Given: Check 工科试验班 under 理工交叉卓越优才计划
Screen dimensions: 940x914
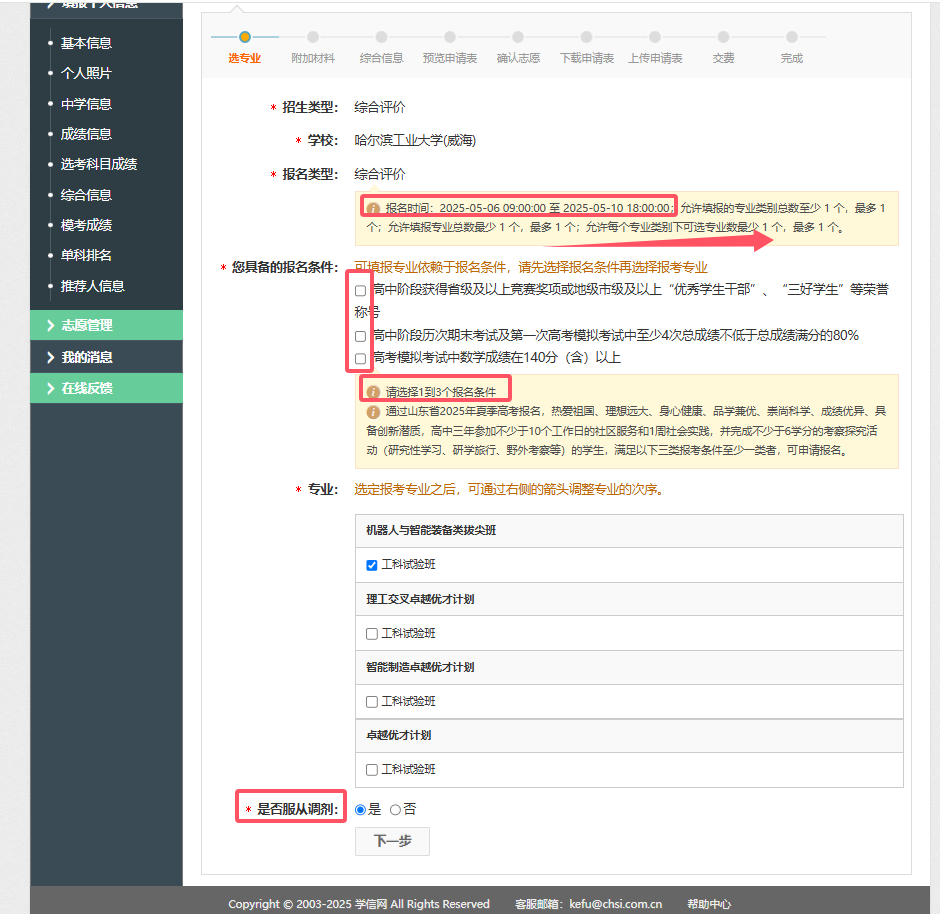Looking at the screenshot, I should [x=372, y=634].
